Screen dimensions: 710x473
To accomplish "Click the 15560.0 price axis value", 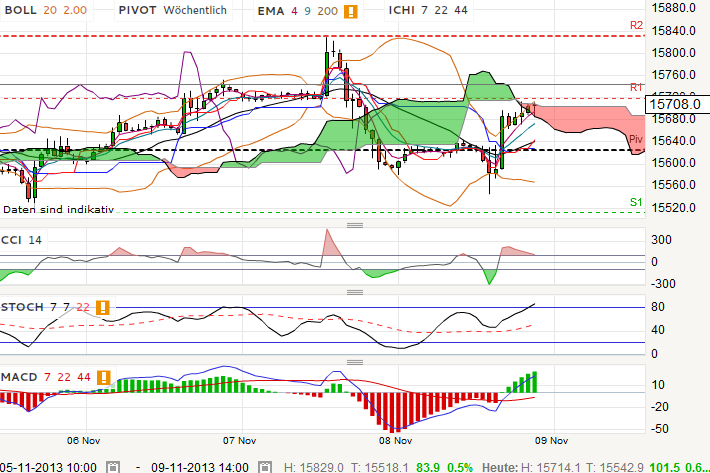I will click(x=673, y=185).
